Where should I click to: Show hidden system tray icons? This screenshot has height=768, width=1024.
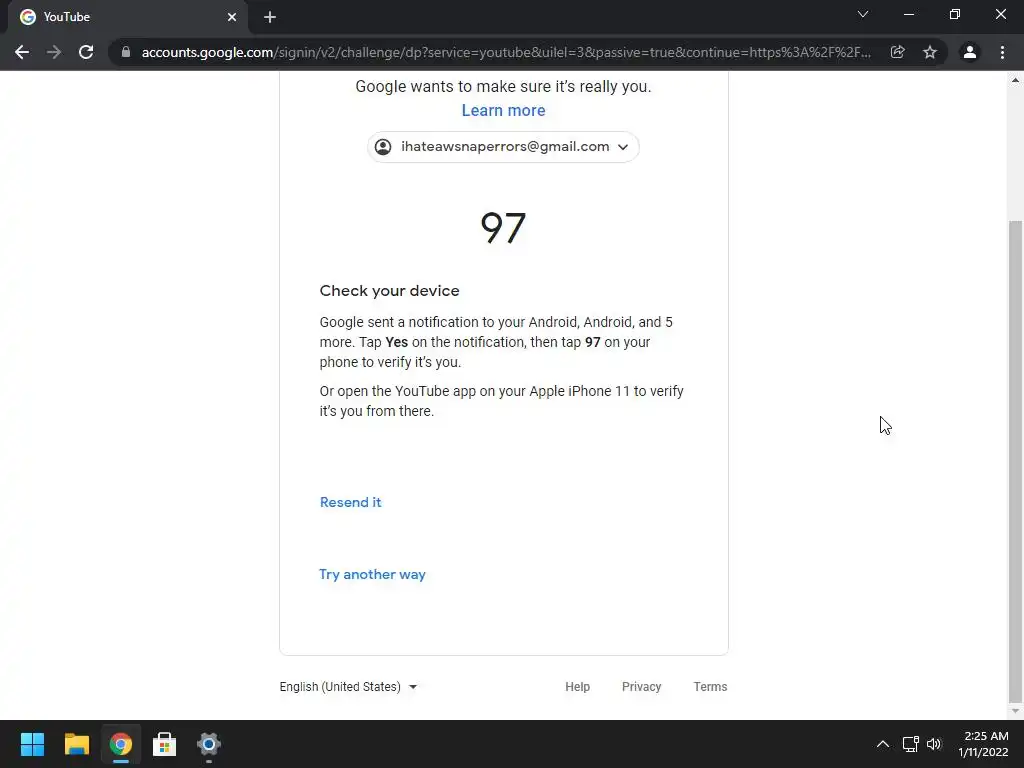(x=882, y=744)
